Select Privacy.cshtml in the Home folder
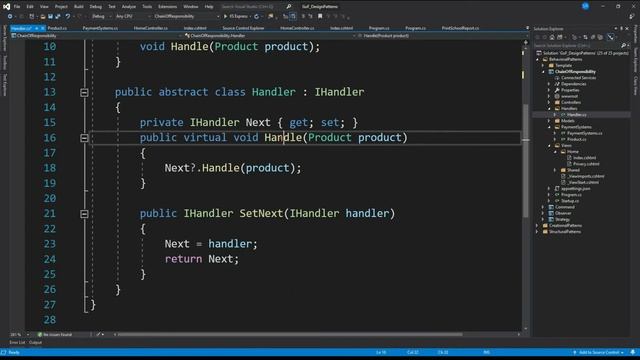The image size is (640, 360). click(x=586, y=164)
